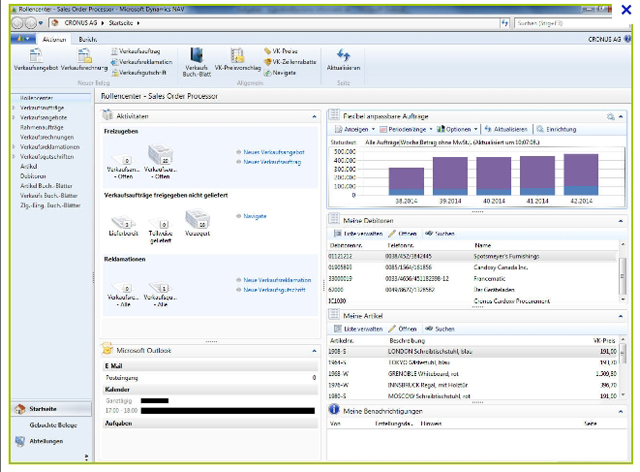
Task: Click Suchen in Meine Debitoren toolbar
Action: coord(440,234)
